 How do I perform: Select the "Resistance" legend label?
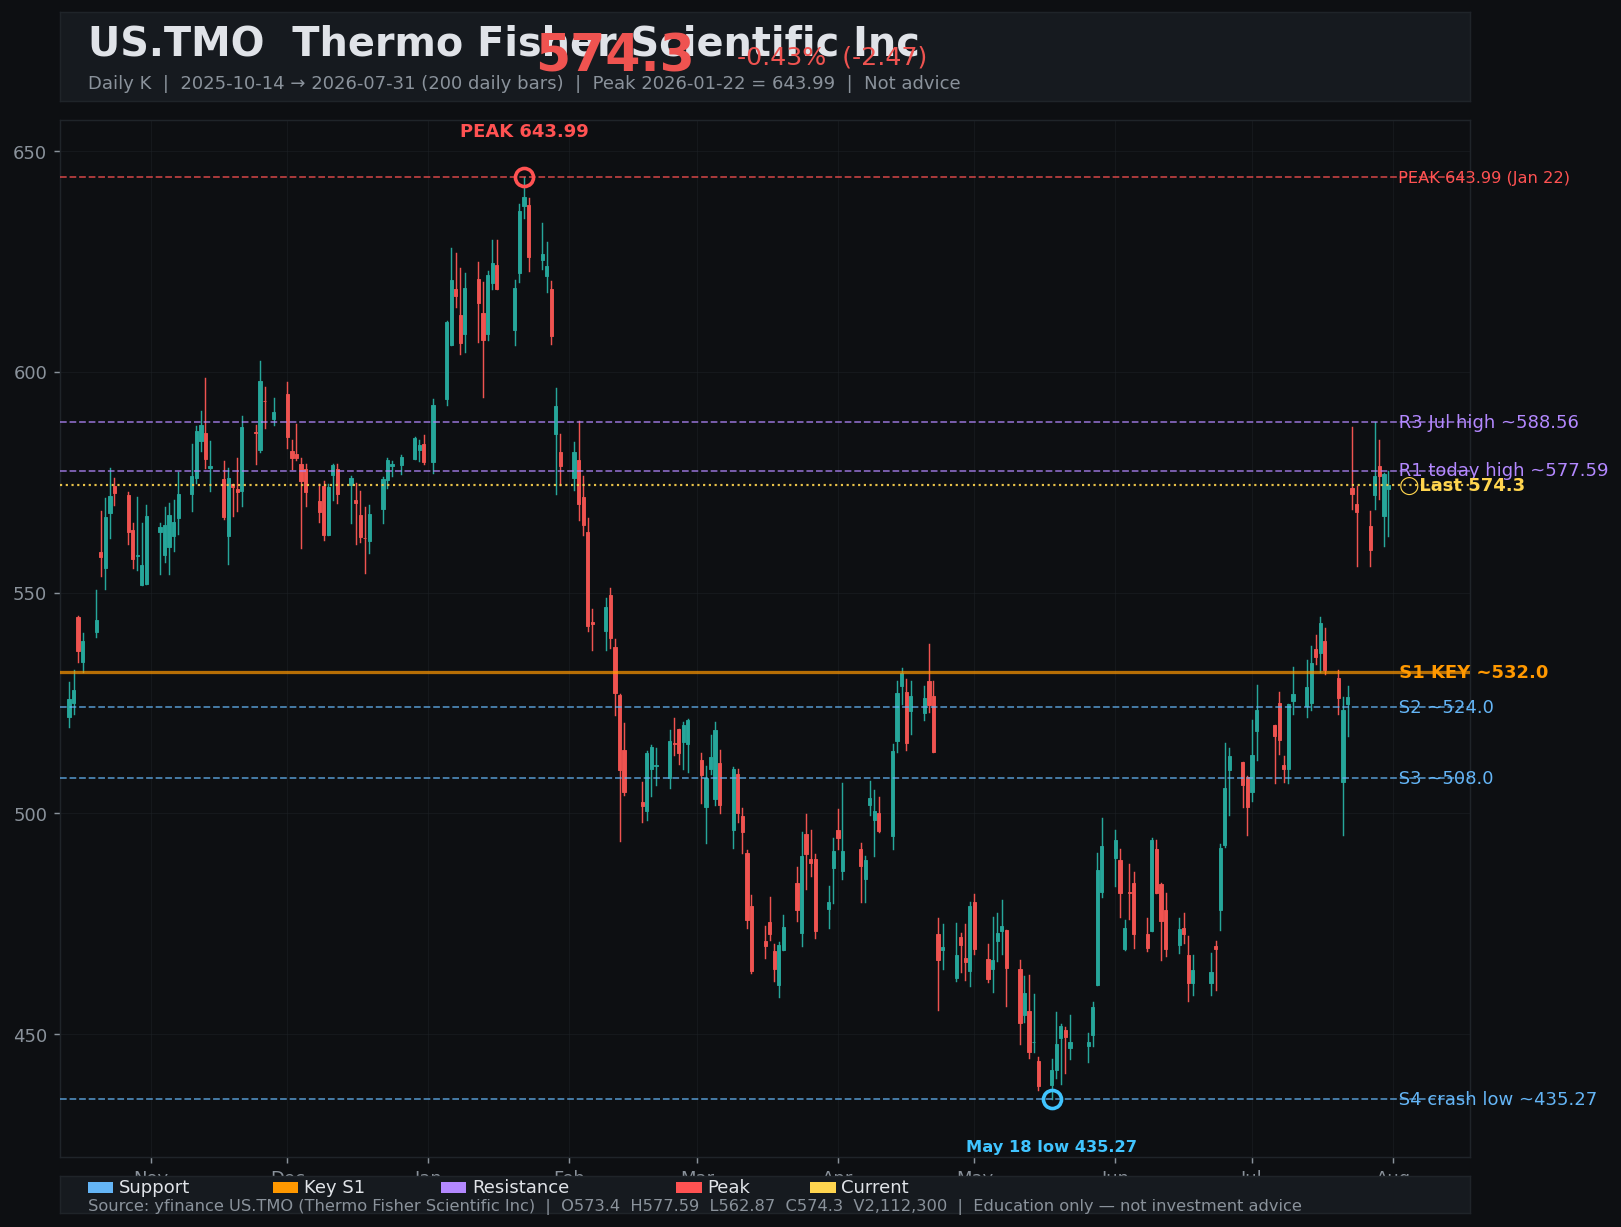tap(520, 1187)
